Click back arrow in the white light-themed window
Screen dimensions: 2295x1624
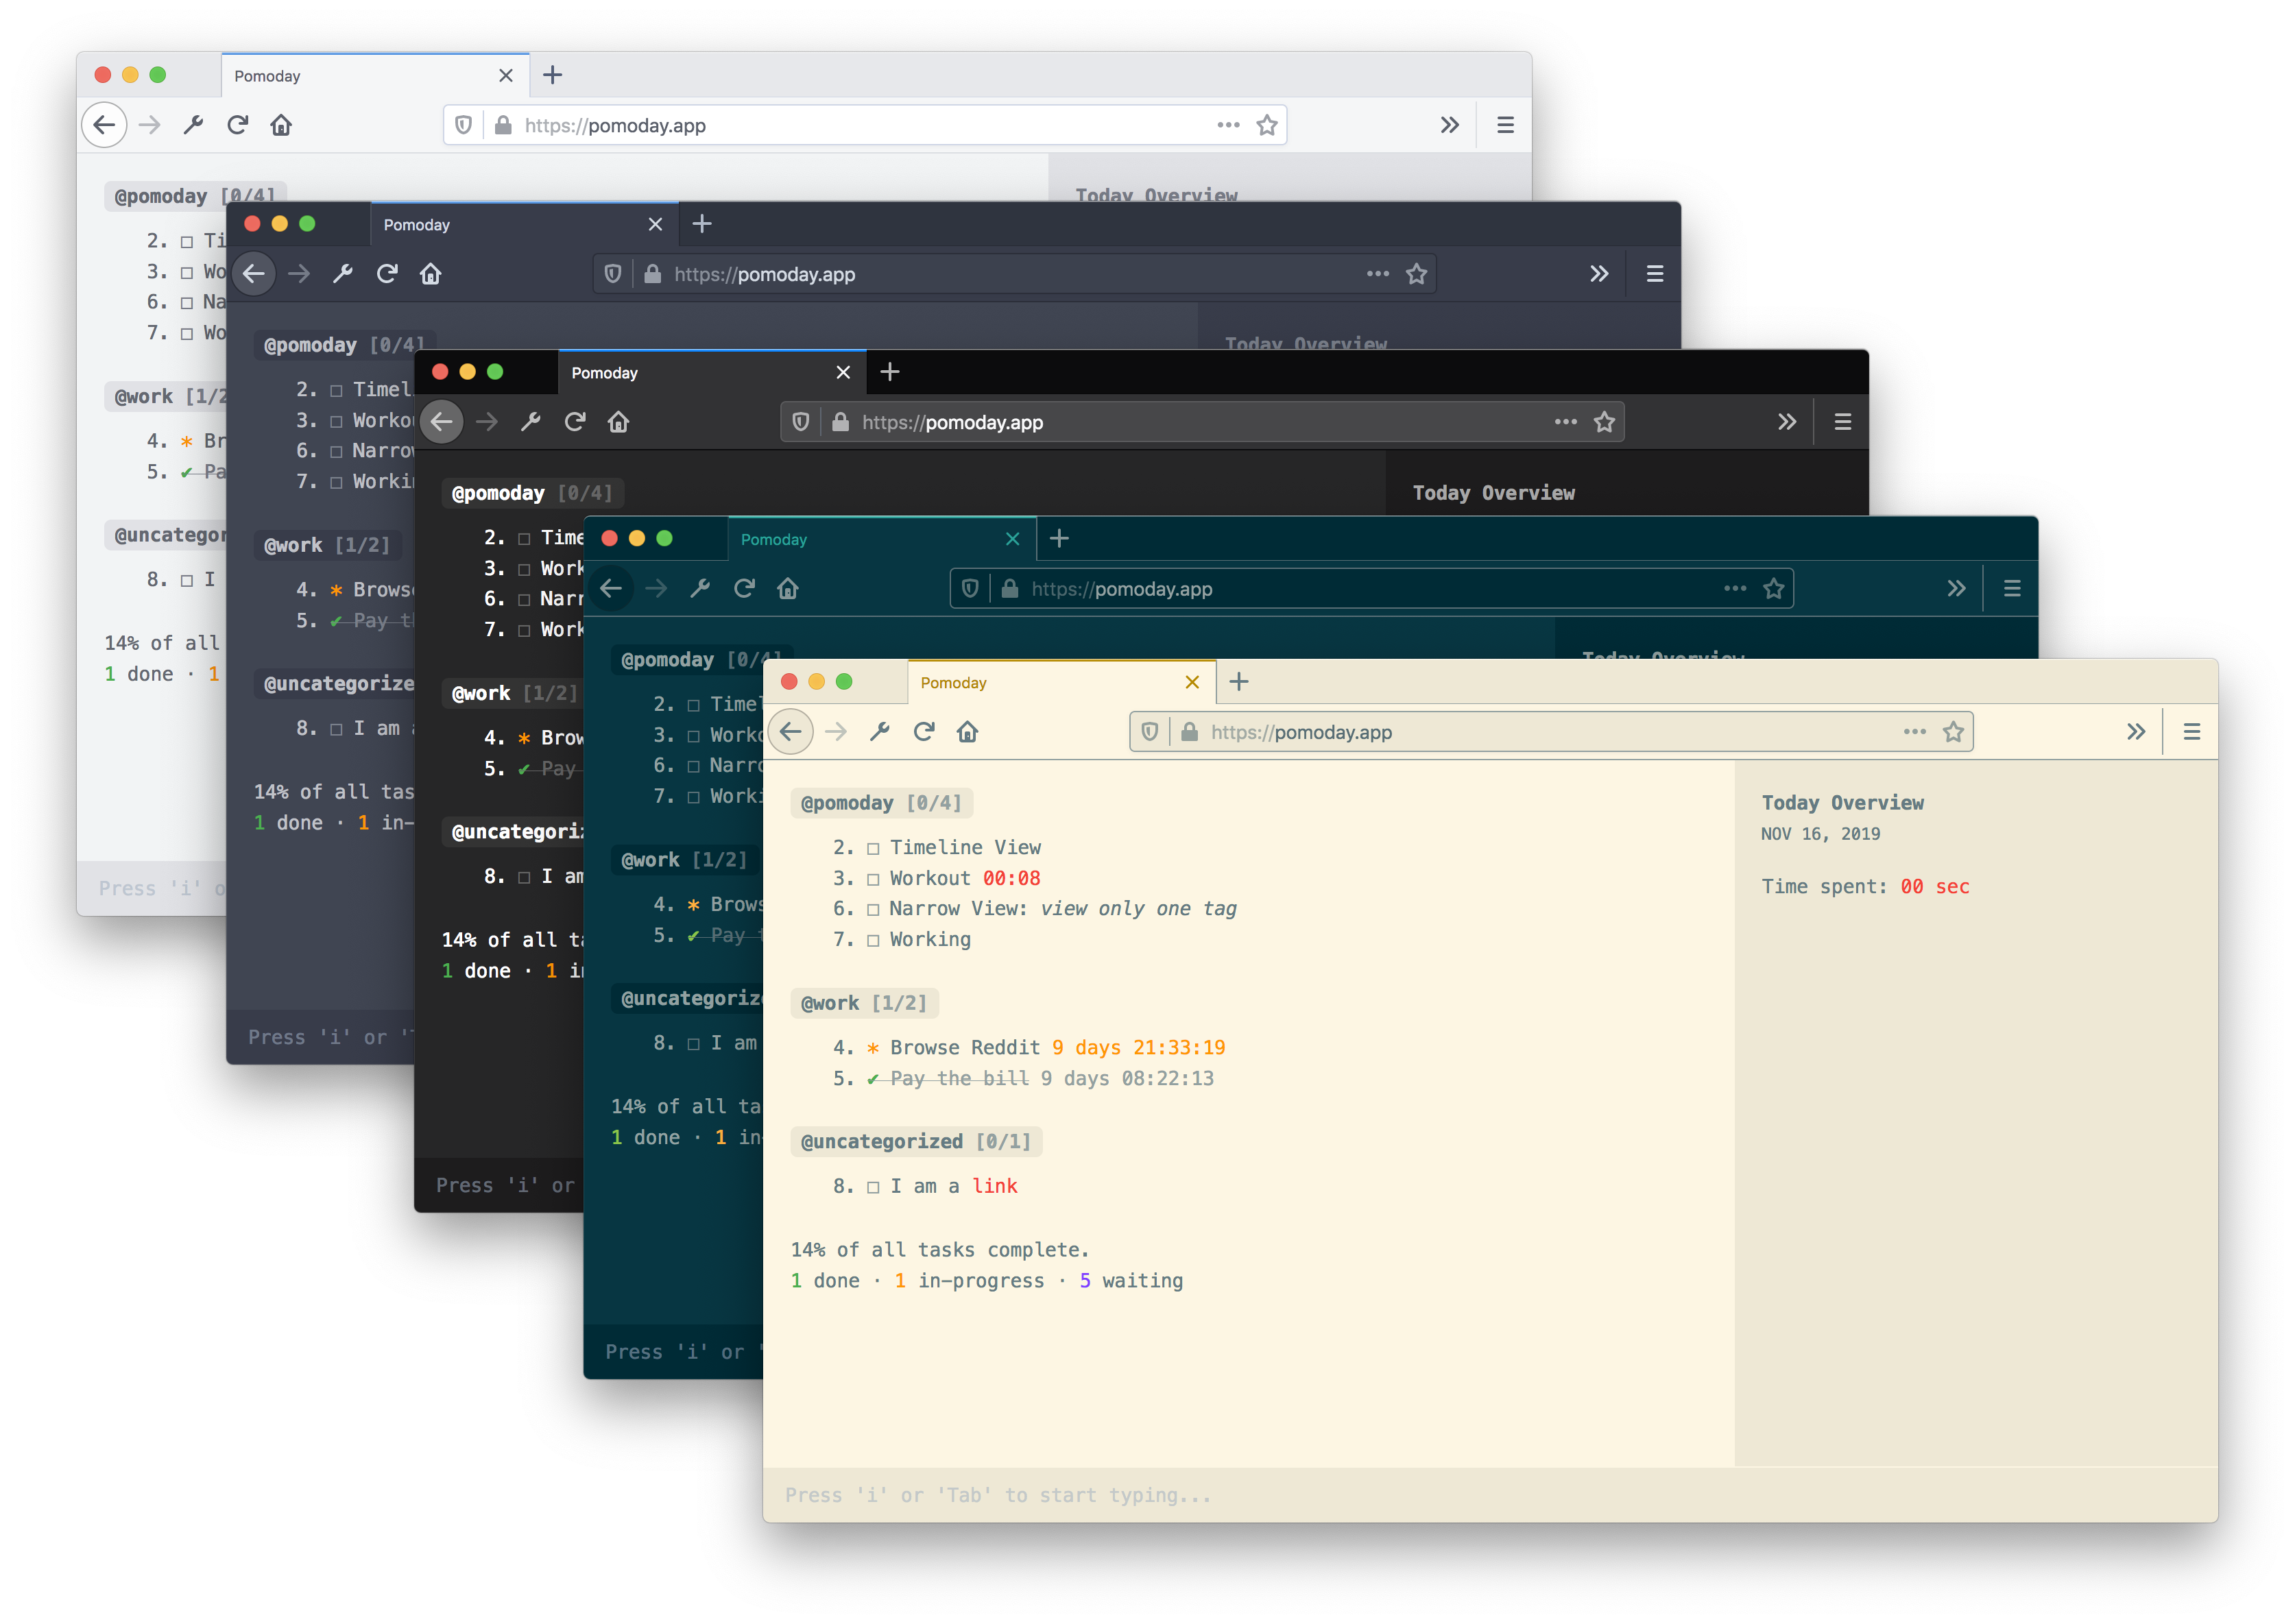(x=104, y=125)
